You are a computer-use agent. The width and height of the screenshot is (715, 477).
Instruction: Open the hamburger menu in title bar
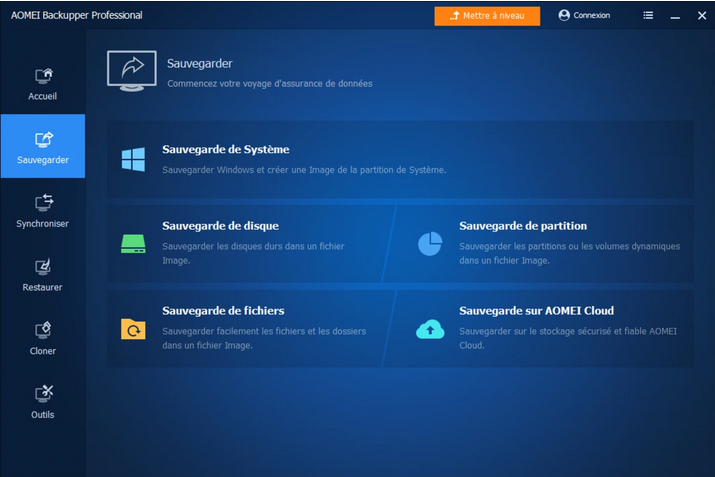coord(648,15)
